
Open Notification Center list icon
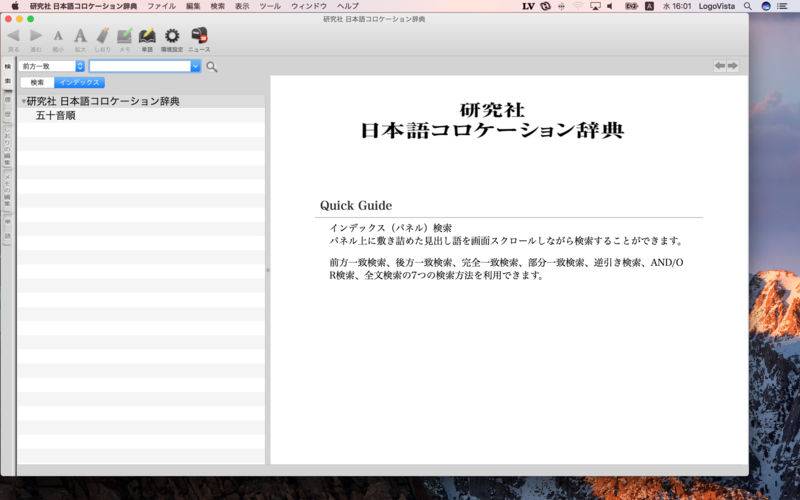point(782,6)
